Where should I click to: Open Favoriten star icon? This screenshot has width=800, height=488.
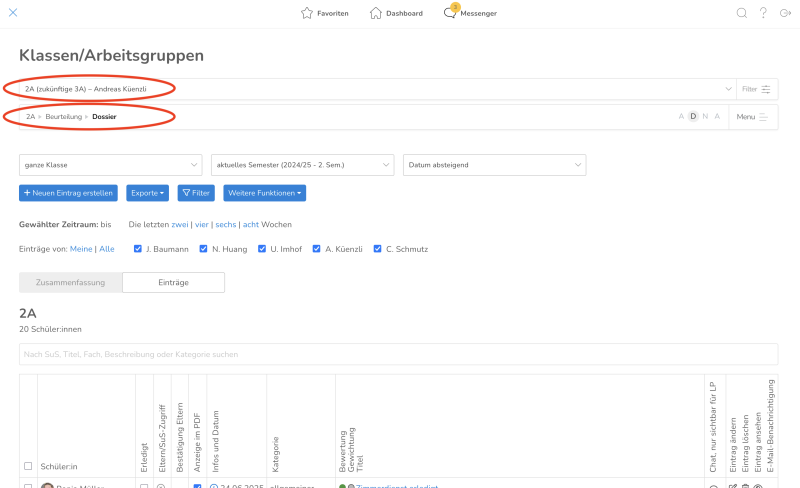[307, 13]
